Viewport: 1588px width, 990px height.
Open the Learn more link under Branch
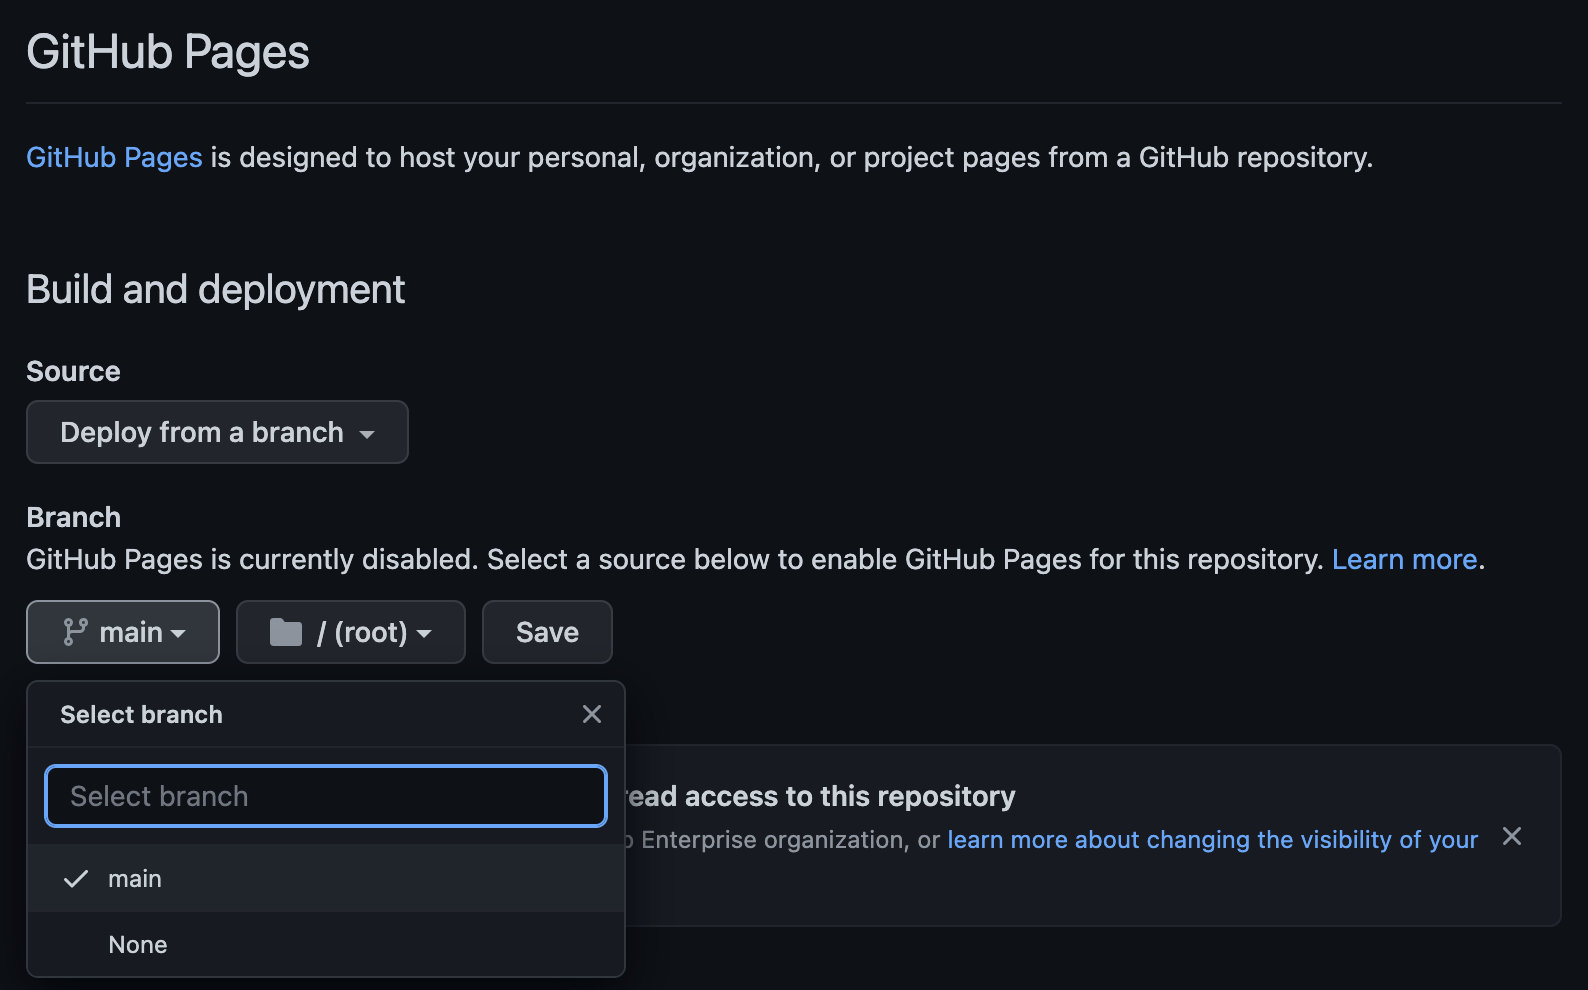tap(1404, 559)
